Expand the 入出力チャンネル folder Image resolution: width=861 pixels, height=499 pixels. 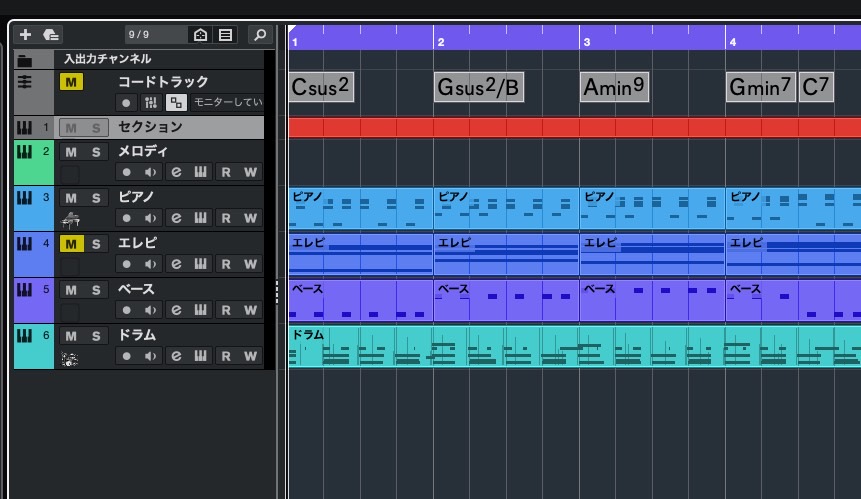point(25,59)
